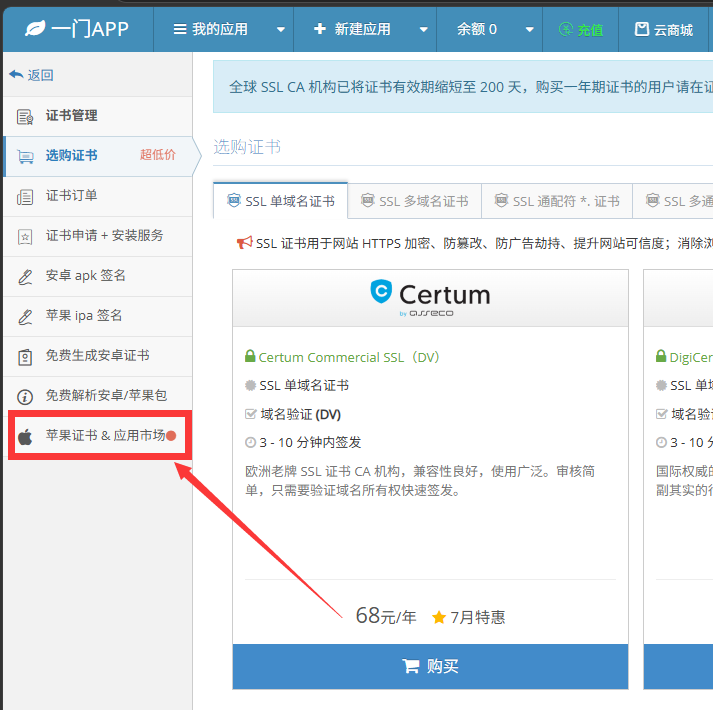Click the Certum logo image
The height and width of the screenshot is (710, 713).
(x=430, y=297)
